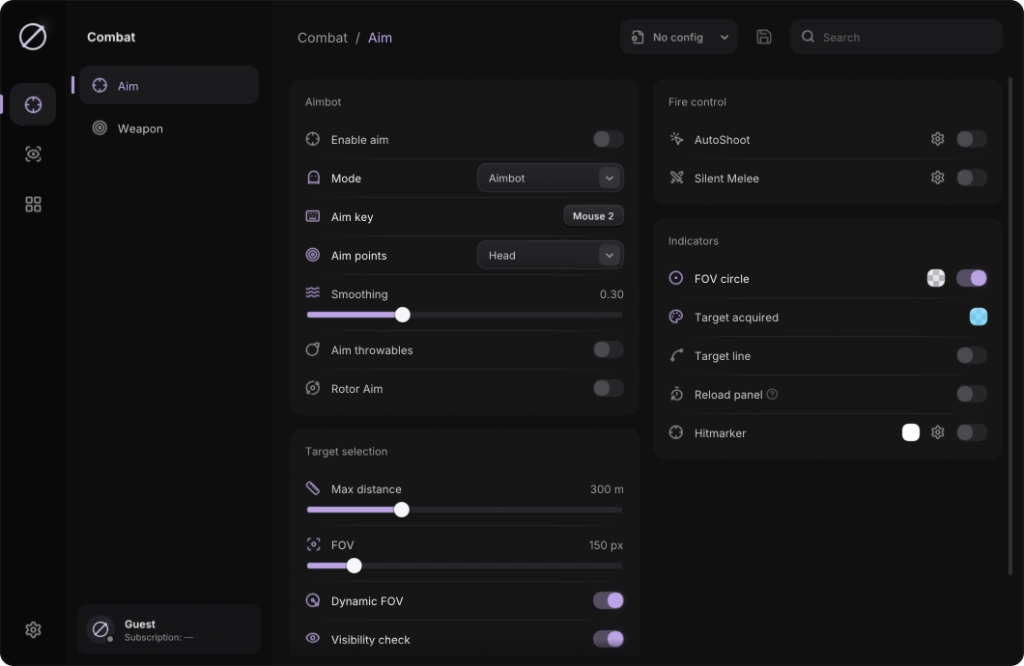Screen dimensions: 1024x666
Task: Toggle Aim throwables switch
Action: 608,349
